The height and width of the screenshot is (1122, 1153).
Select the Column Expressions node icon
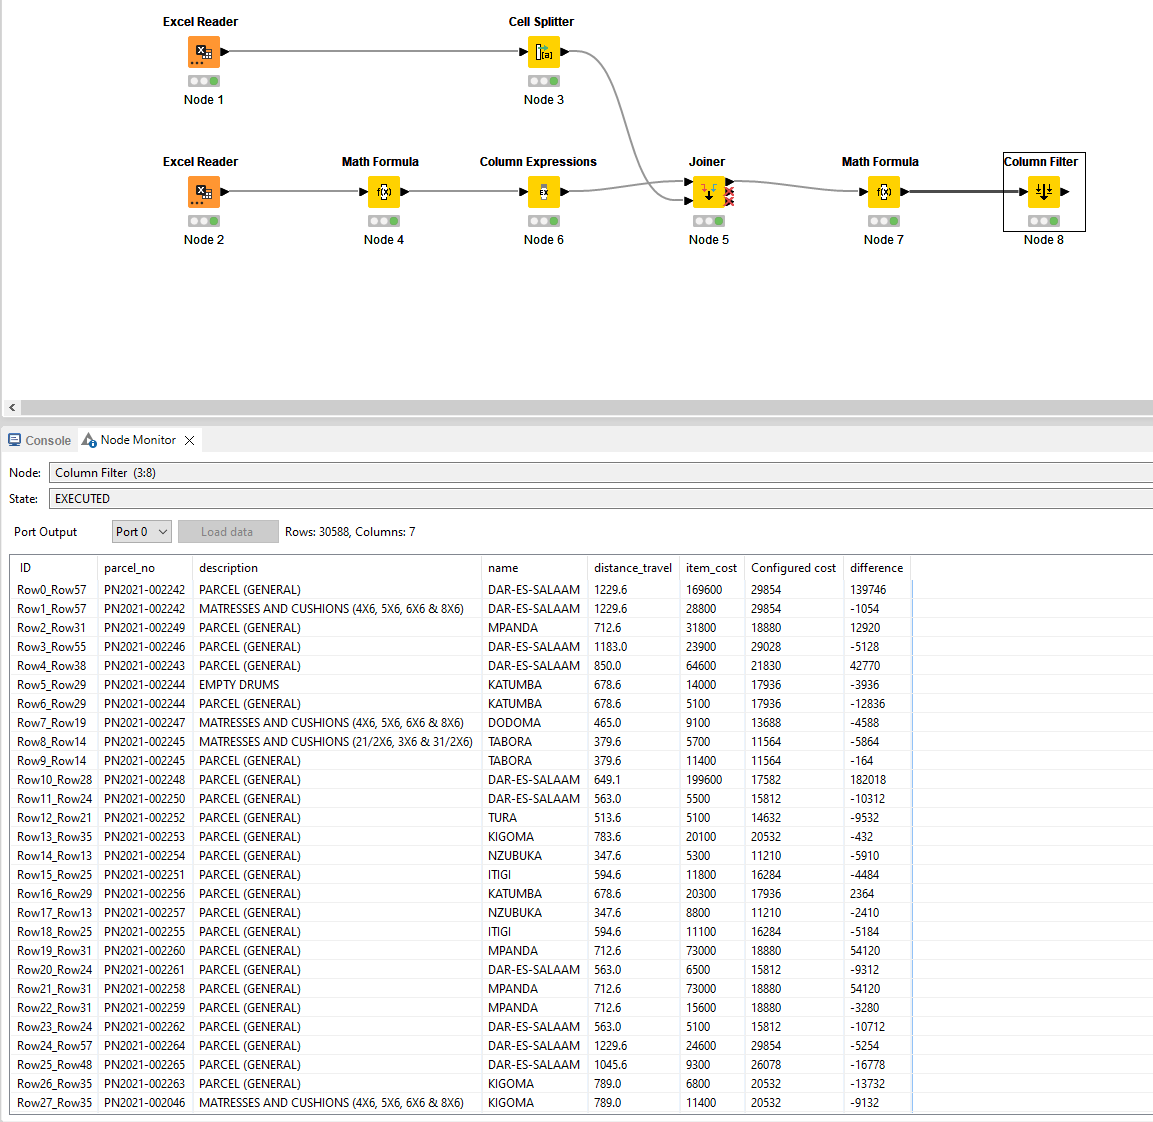(x=543, y=192)
